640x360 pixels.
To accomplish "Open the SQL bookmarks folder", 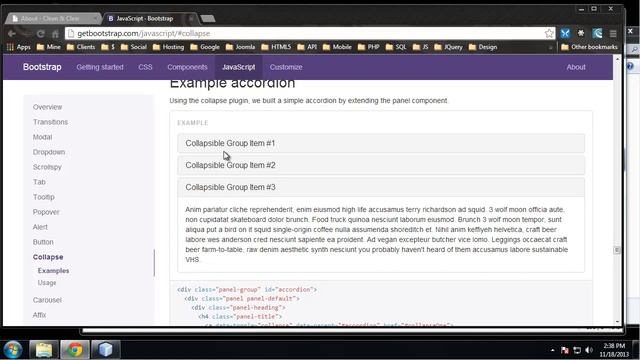I will 396,47.
